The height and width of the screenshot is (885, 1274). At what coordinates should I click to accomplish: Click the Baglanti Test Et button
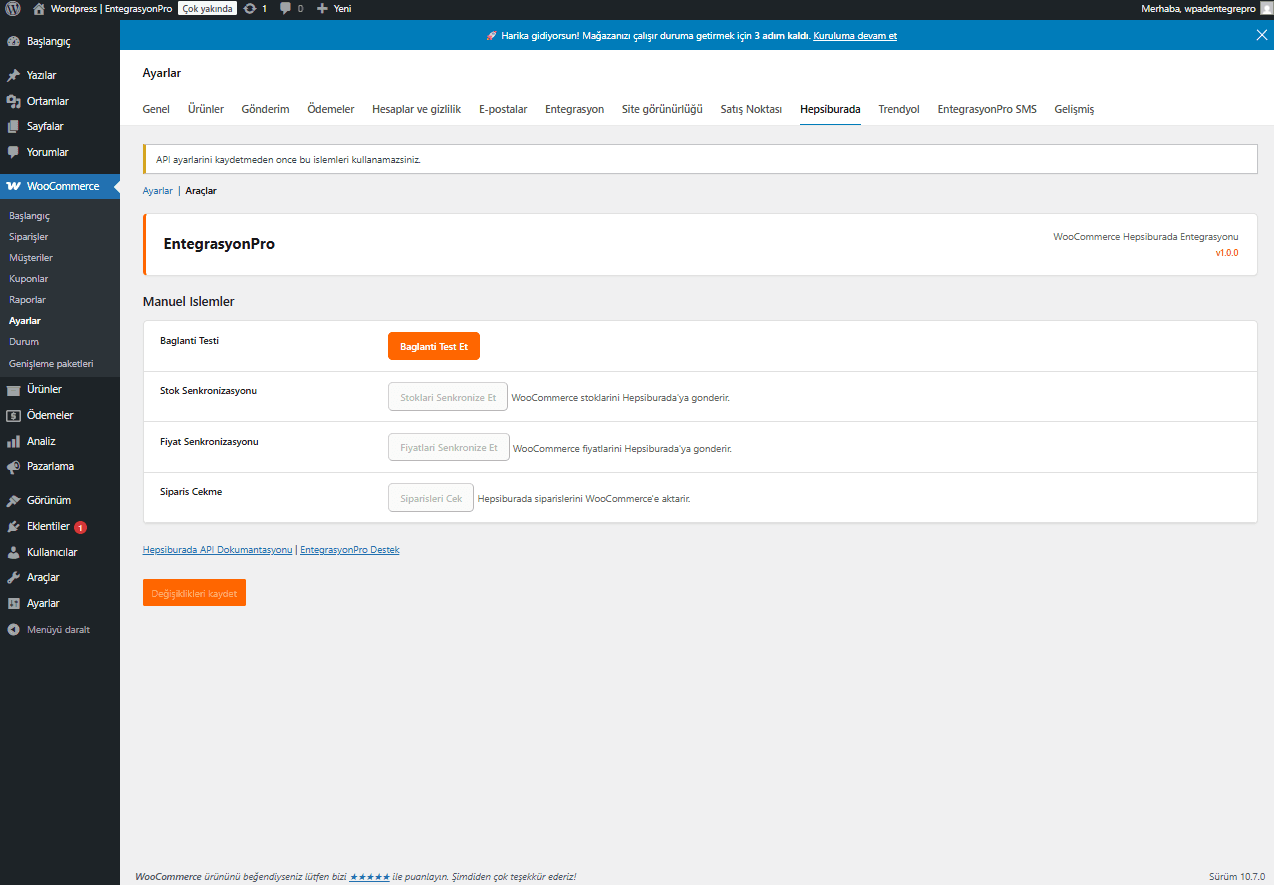pos(434,346)
